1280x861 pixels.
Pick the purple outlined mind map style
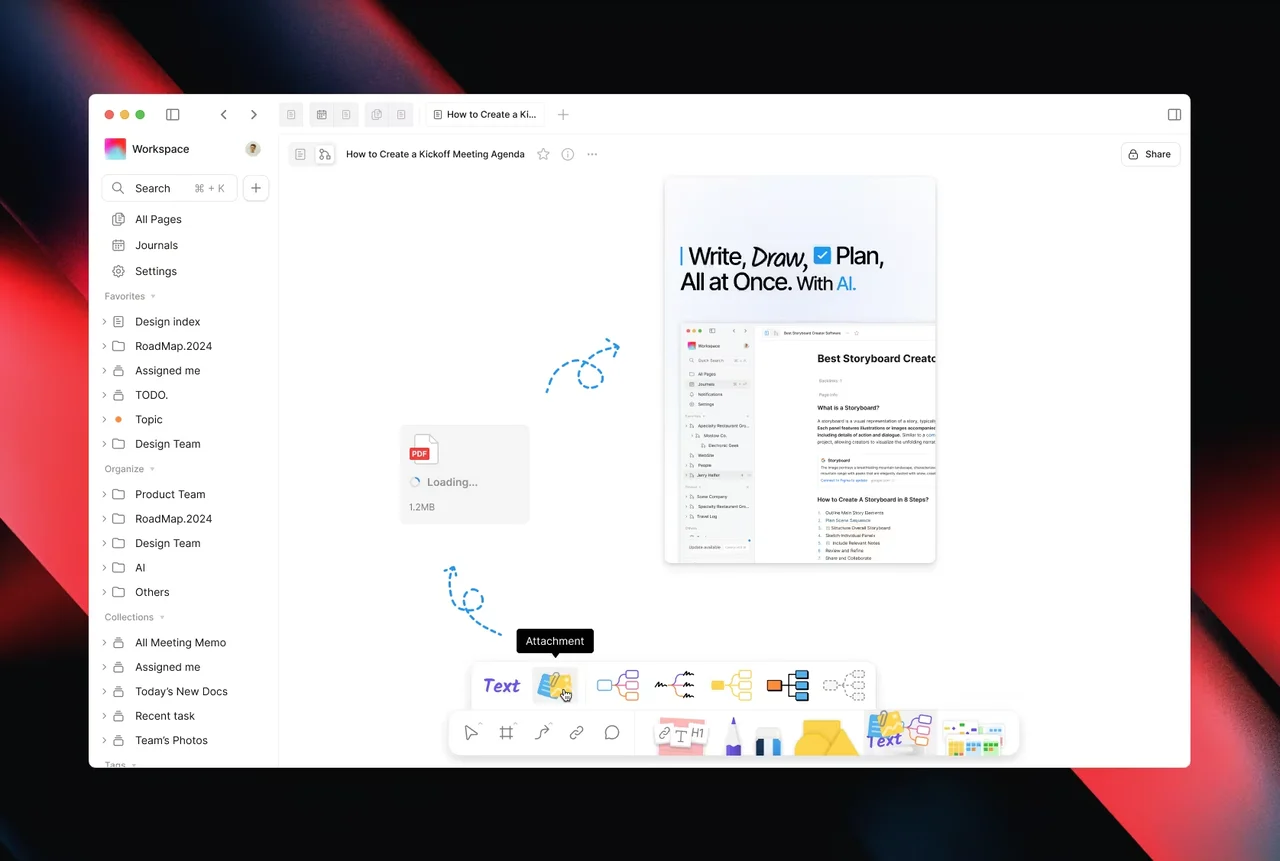(618, 686)
